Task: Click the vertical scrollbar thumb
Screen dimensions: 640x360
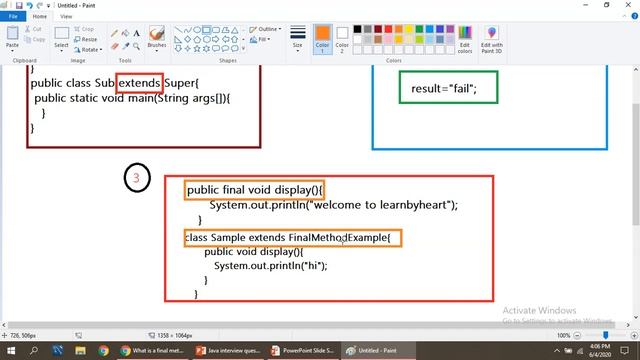Action: [x=636, y=164]
